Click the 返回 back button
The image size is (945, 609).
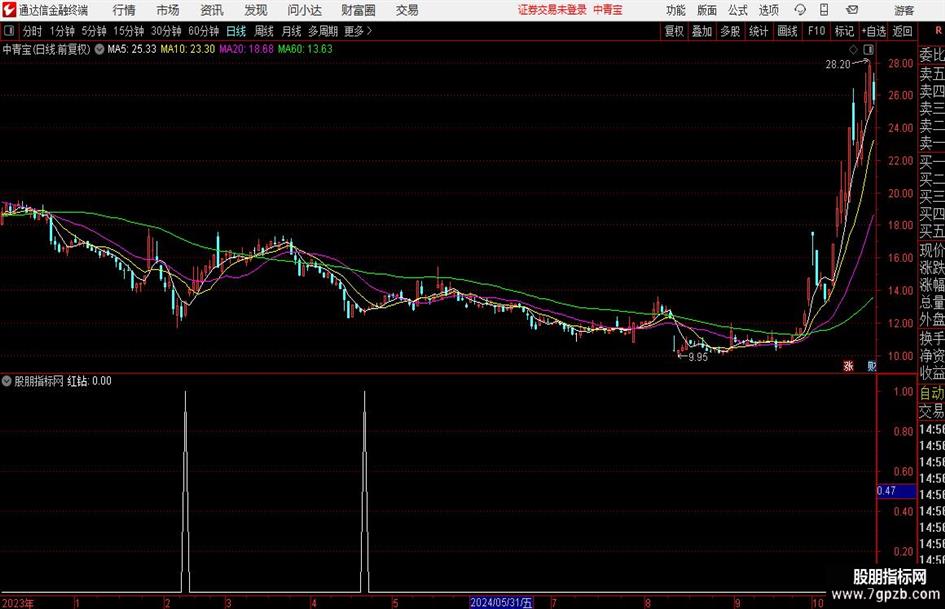[902, 31]
